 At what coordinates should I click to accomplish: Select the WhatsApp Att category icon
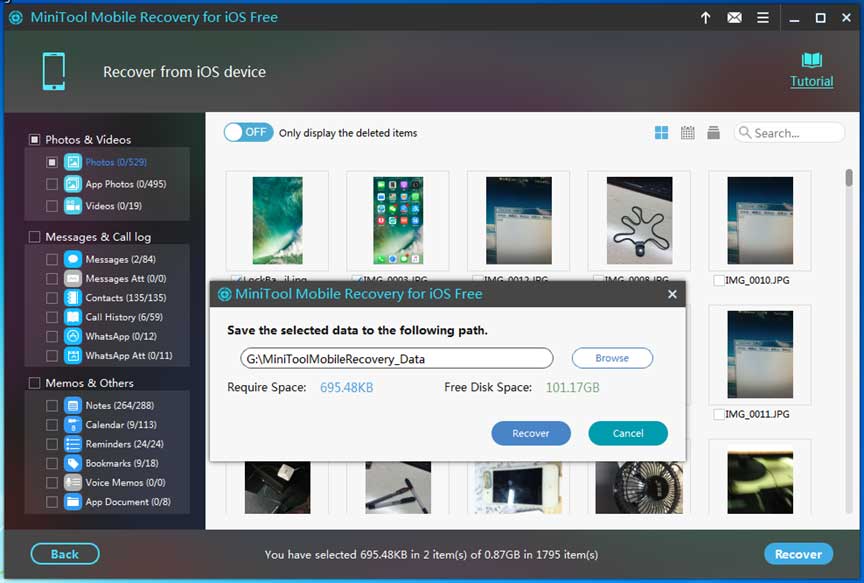pyautogui.click(x=73, y=355)
